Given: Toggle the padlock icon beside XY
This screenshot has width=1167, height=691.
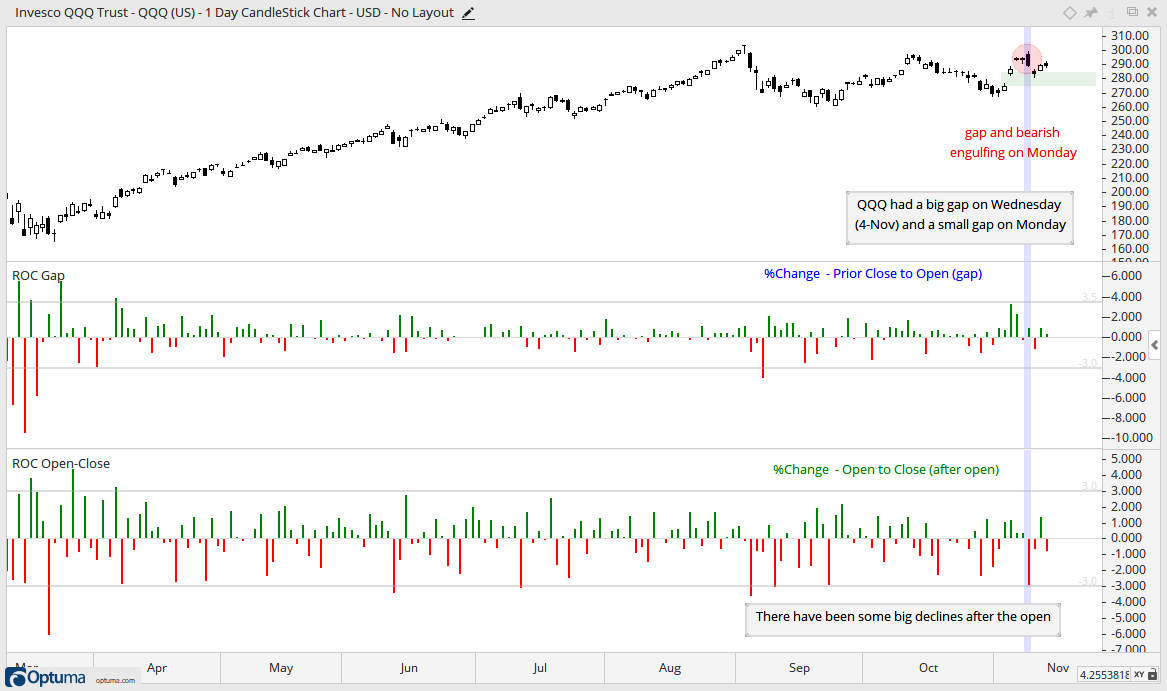Looking at the screenshot, I should click(x=1154, y=675).
